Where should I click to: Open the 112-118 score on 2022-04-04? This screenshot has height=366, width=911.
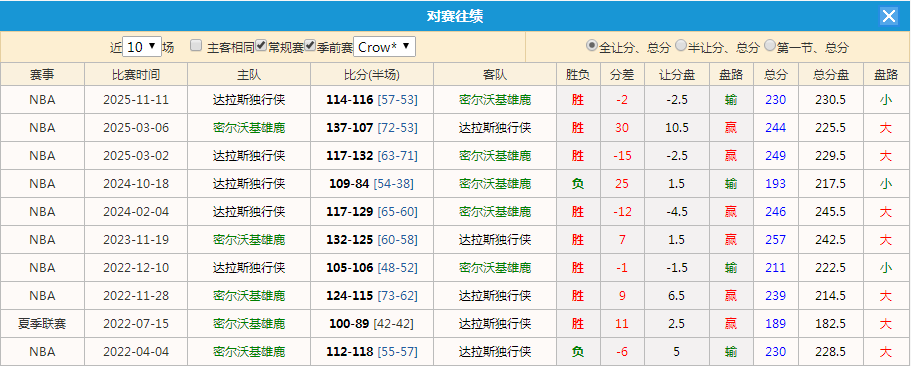349,351
